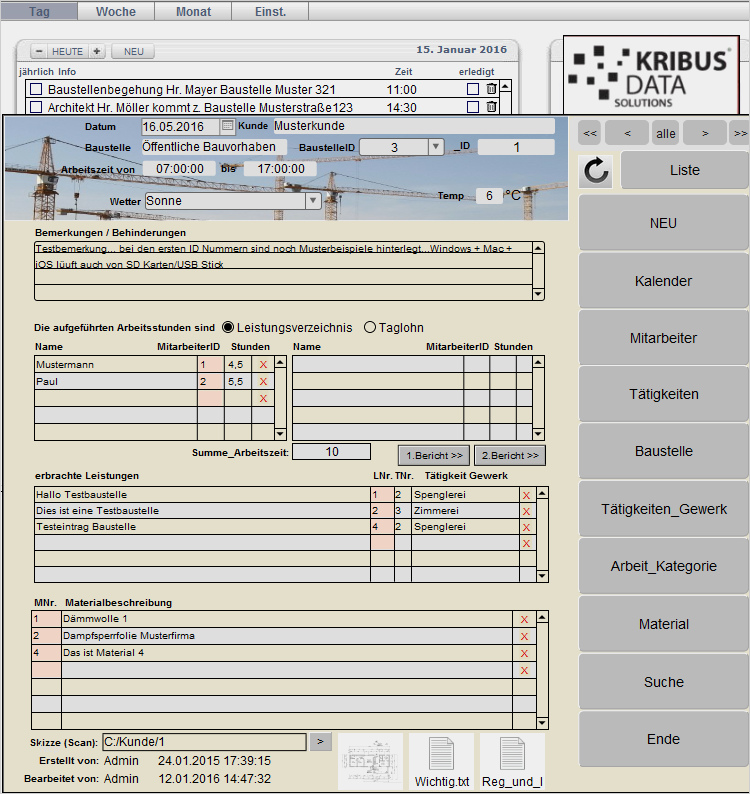Mark Architekt Hr. Möller appointment as erledigt
The height and width of the screenshot is (794, 750).
473,107
